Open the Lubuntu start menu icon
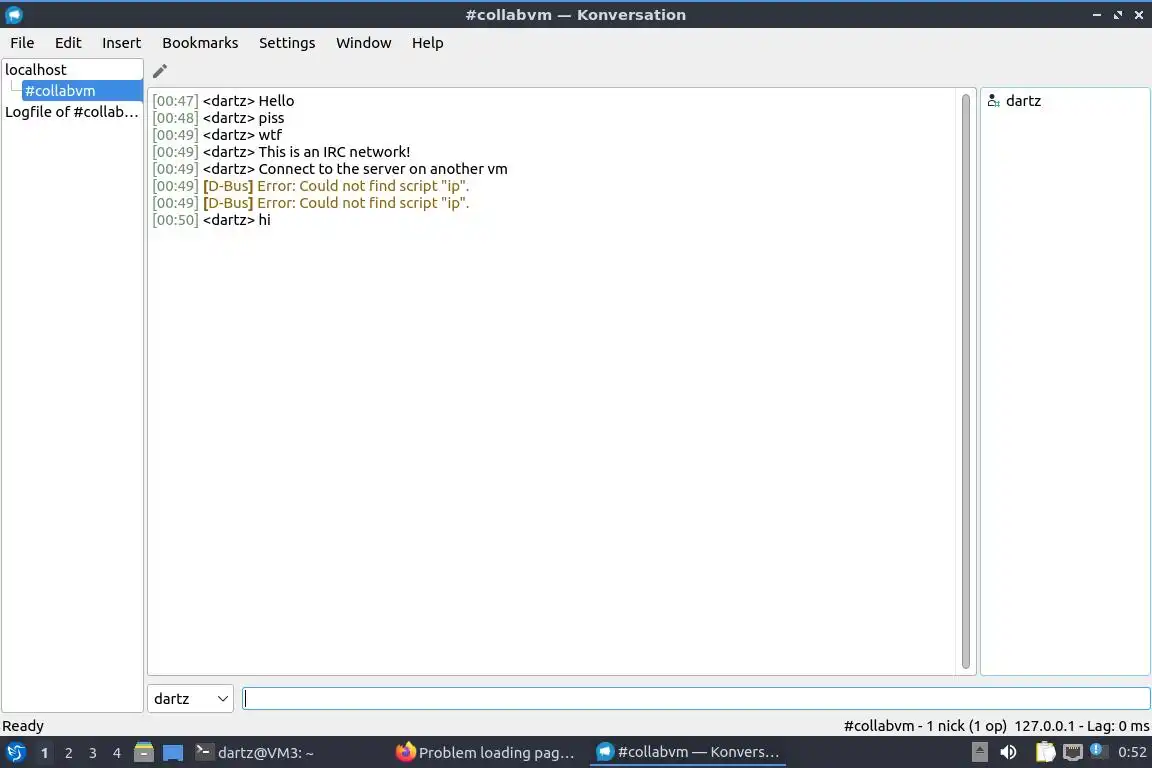The width and height of the screenshot is (1152, 768). click(x=15, y=753)
